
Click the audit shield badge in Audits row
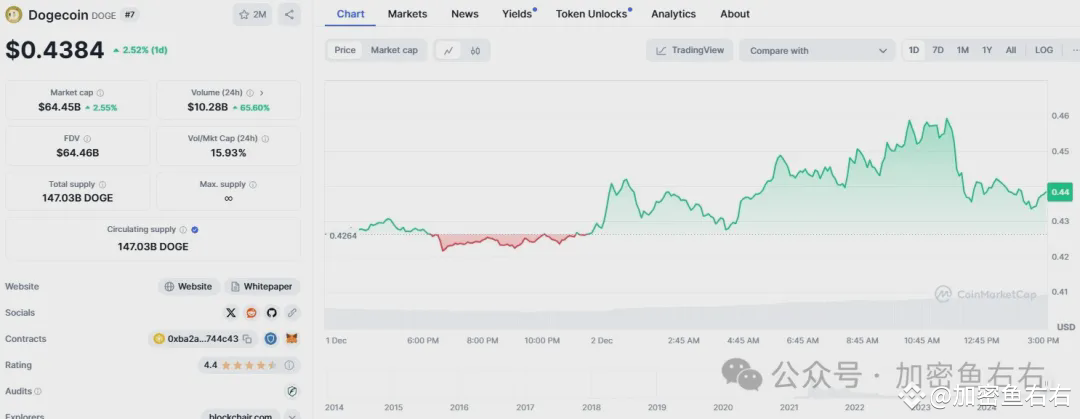(x=292, y=391)
